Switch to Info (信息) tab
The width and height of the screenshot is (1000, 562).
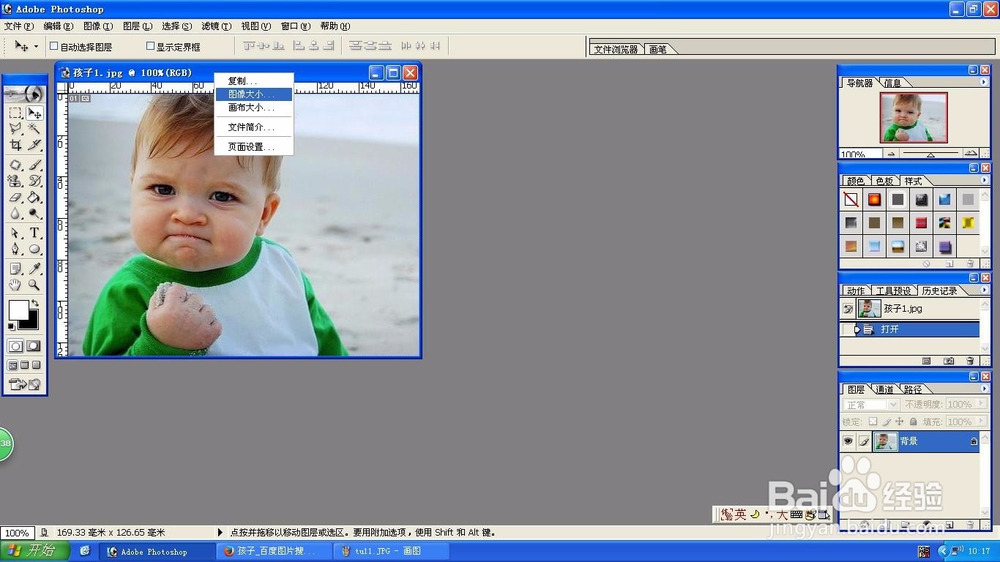892,83
